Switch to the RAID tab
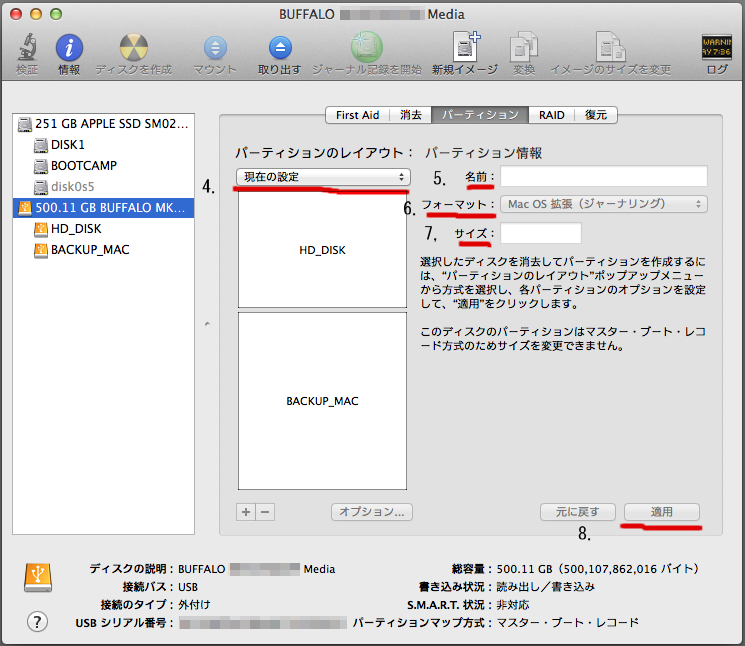 point(552,115)
